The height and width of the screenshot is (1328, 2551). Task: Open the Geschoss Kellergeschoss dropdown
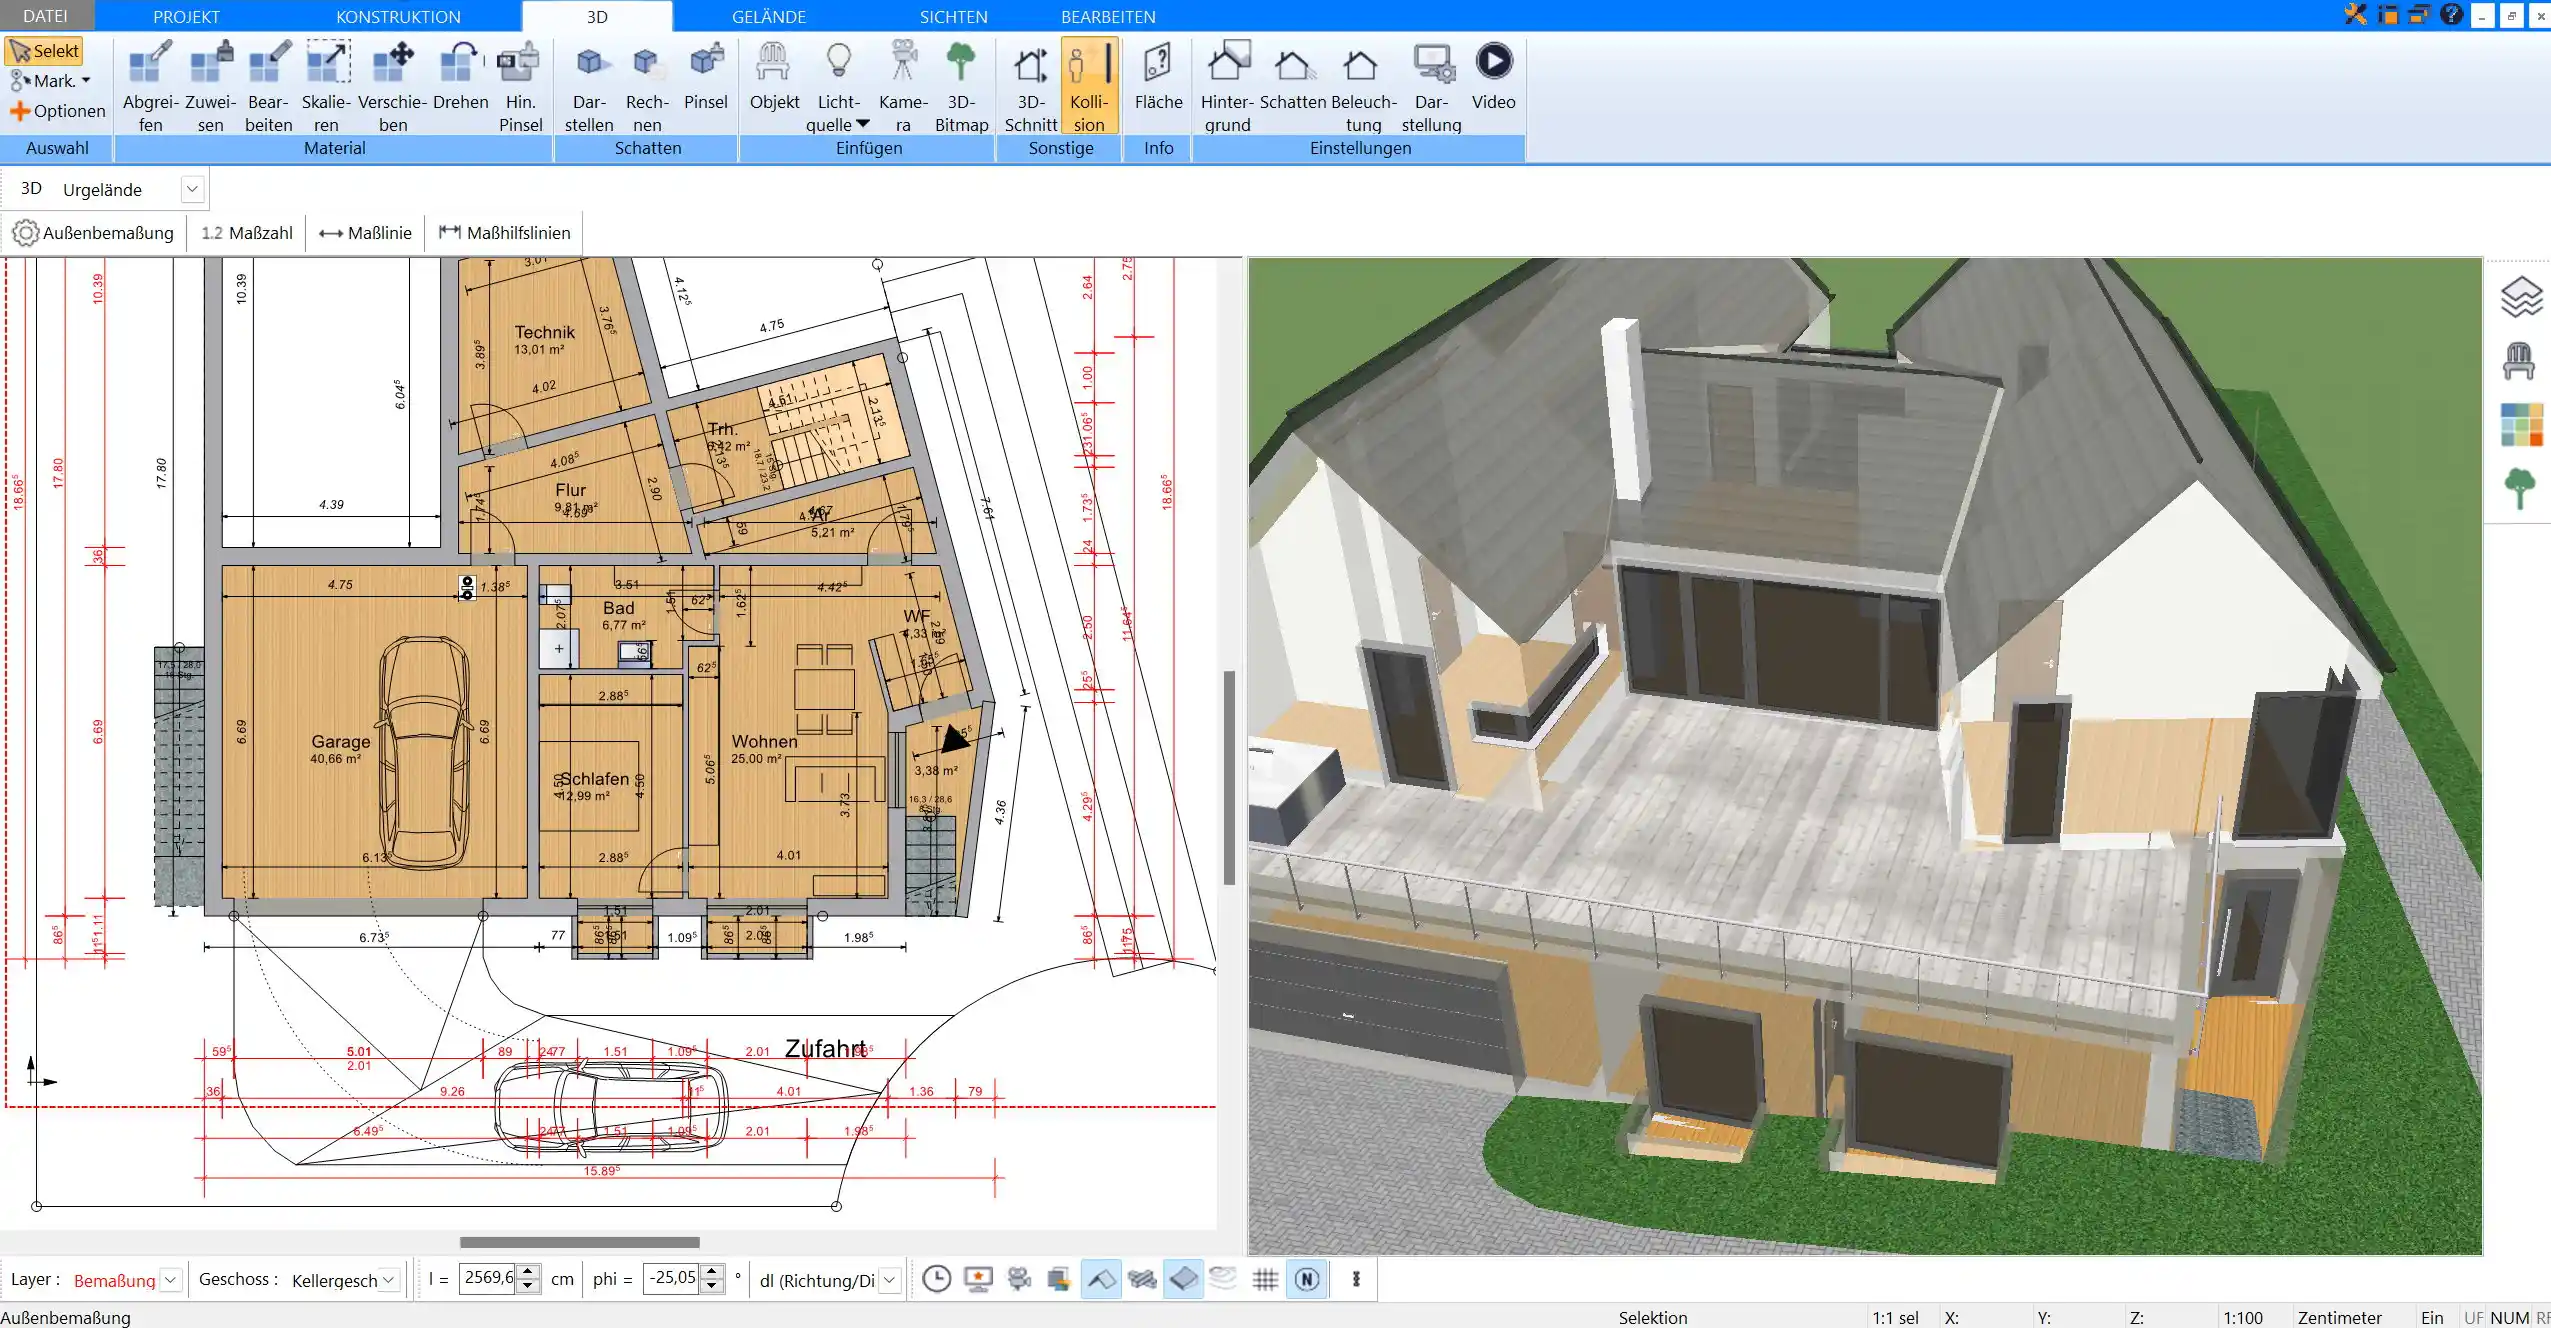[389, 1280]
